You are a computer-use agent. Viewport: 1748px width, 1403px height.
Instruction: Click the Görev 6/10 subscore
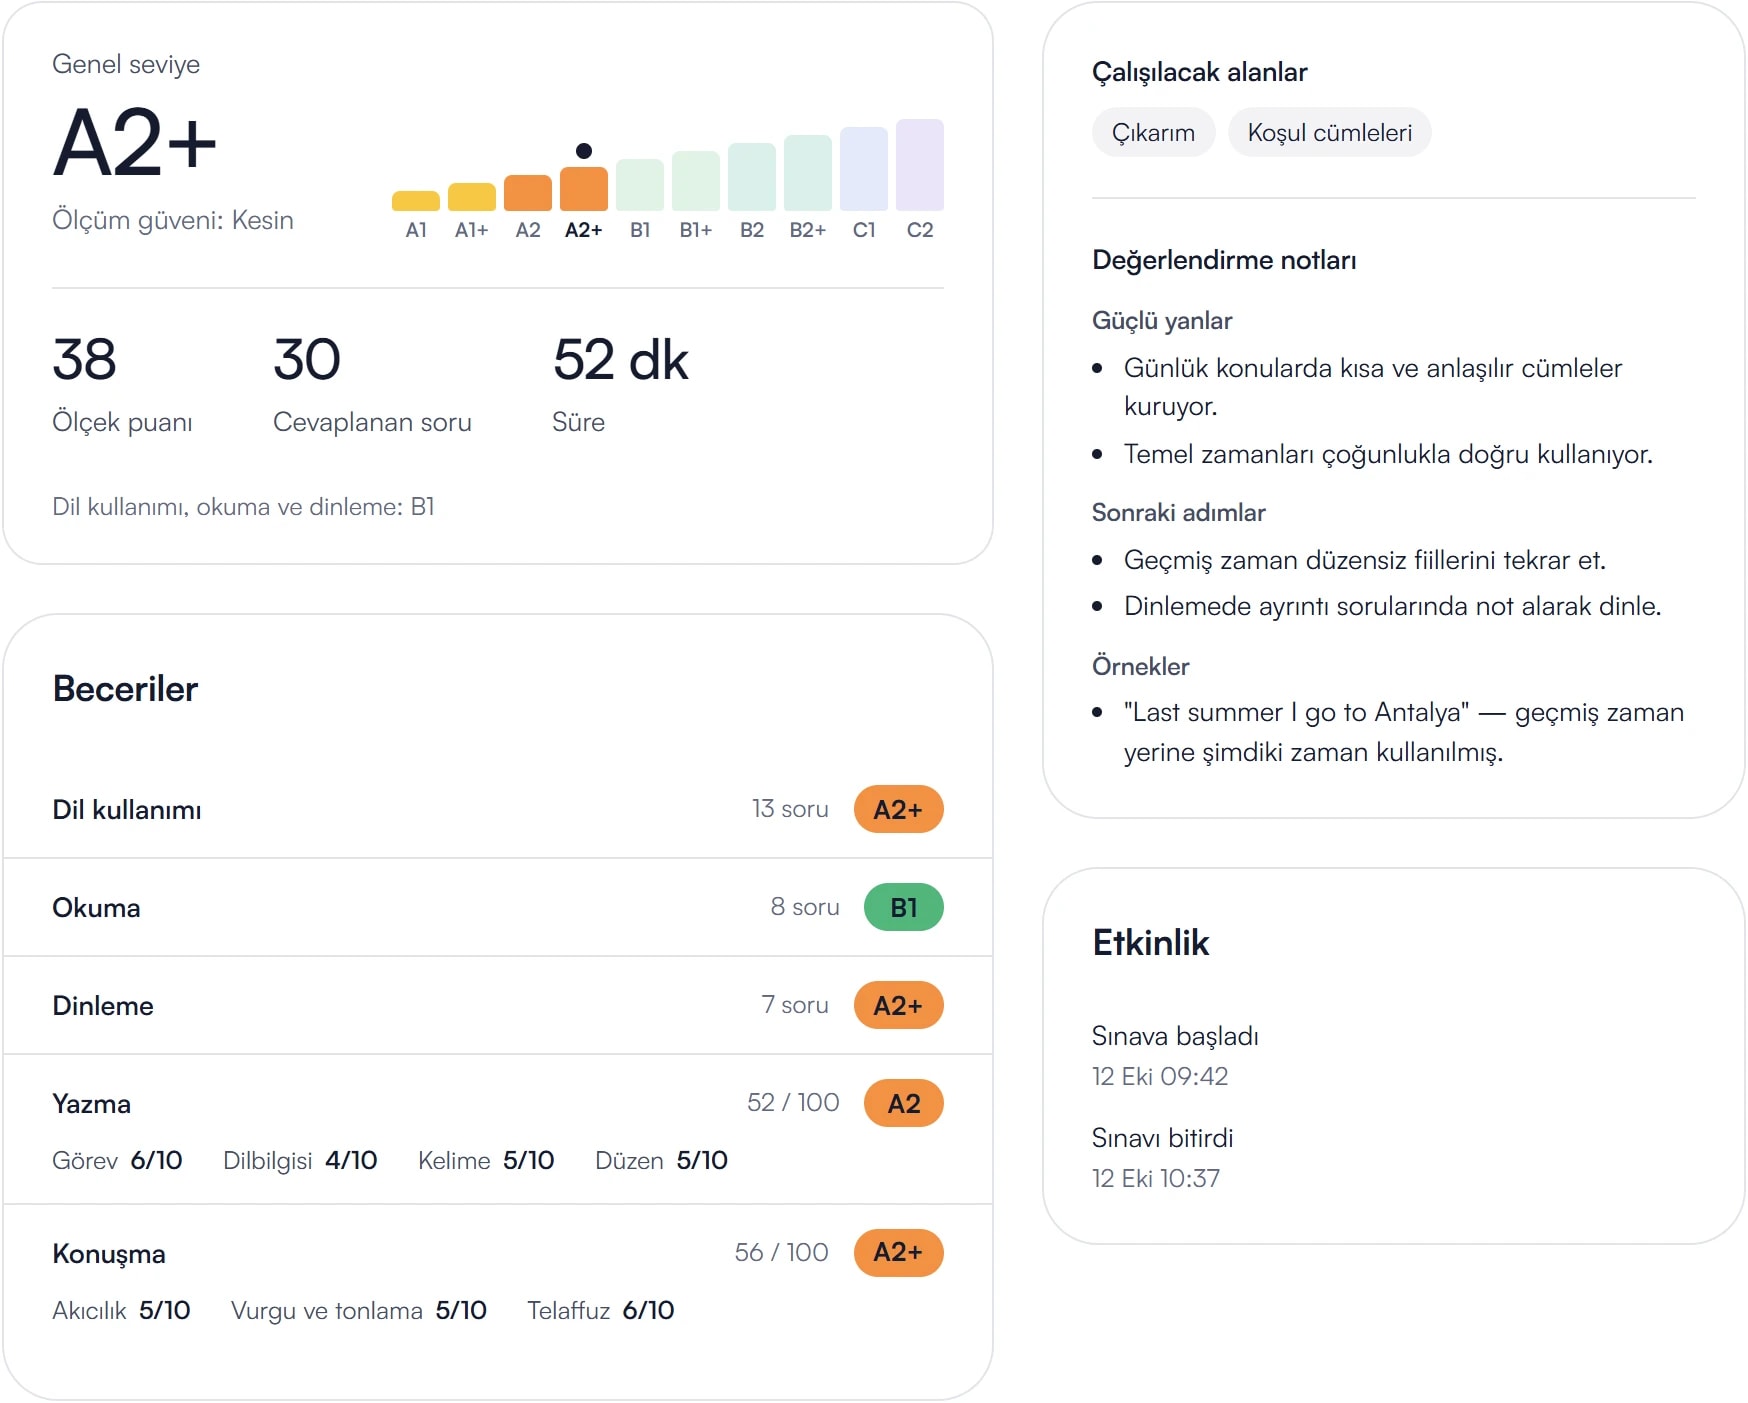(x=117, y=1160)
